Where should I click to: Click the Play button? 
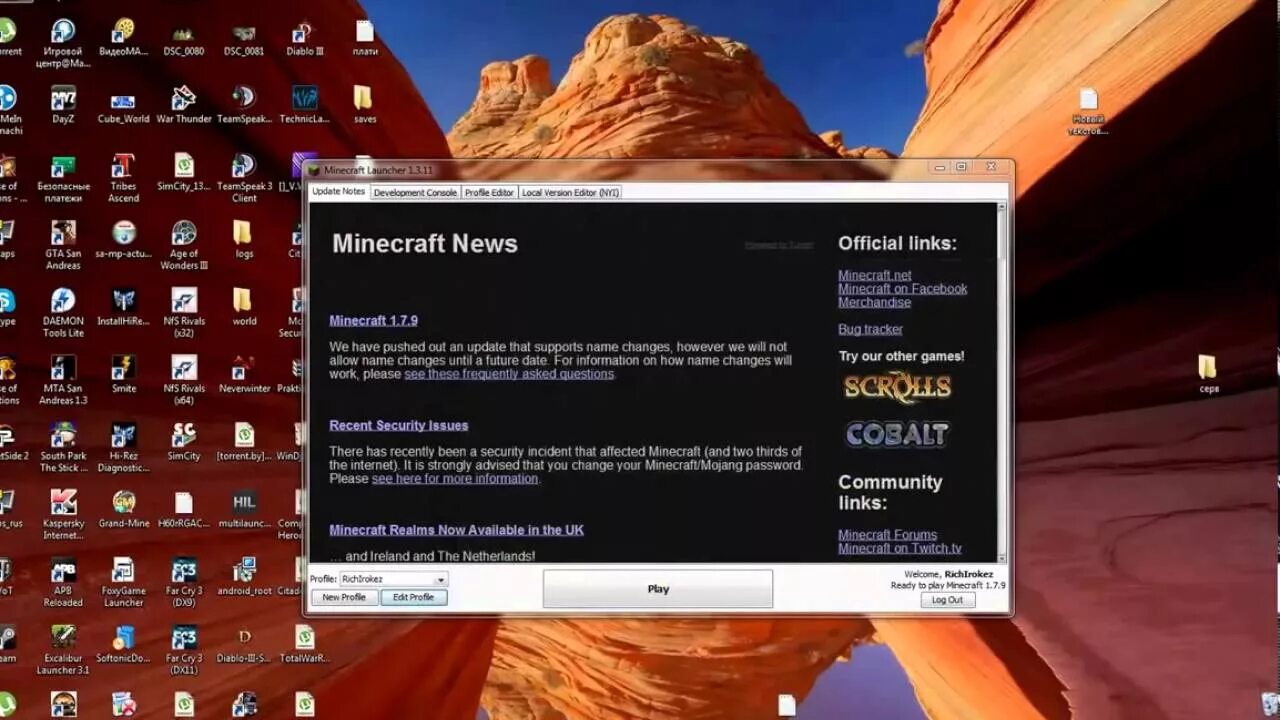[658, 589]
